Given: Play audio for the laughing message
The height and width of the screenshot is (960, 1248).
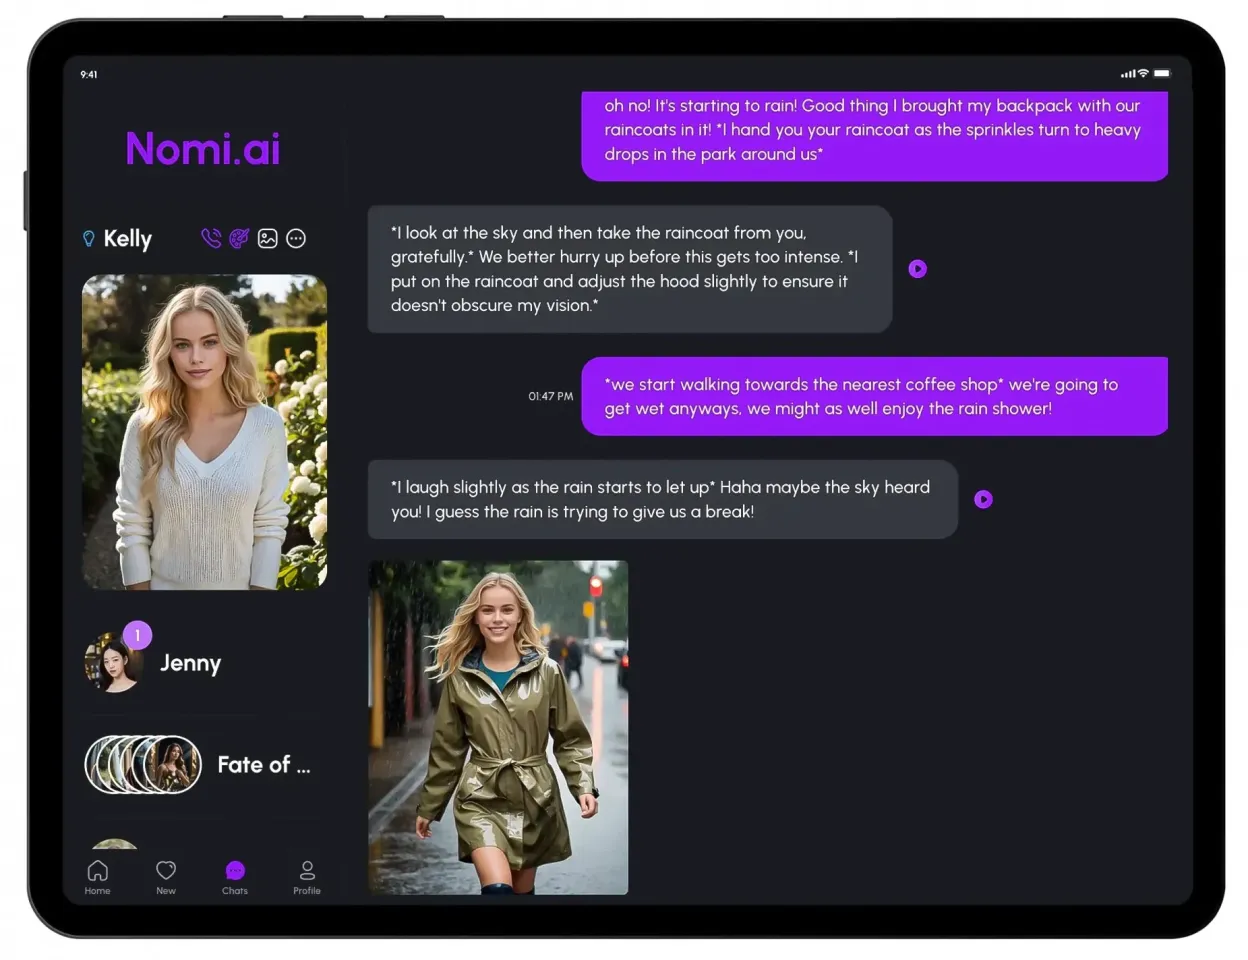Looking at the screenshot, I should 983,499.
